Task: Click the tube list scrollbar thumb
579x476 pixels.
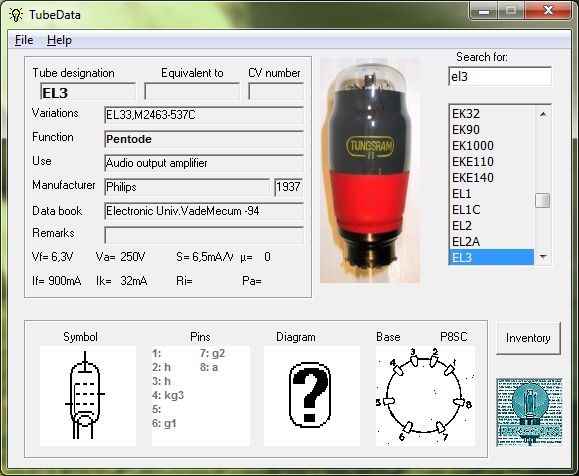Action: [543, 201]
